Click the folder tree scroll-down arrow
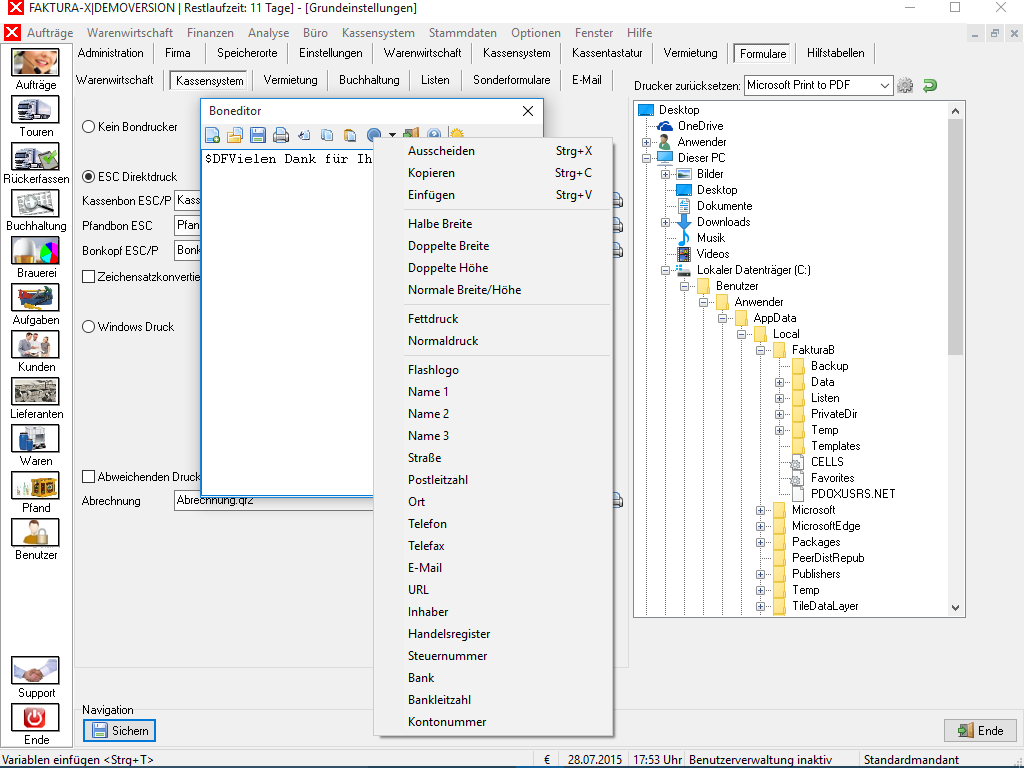1024x768 pixels. click(x=955, y=607)
